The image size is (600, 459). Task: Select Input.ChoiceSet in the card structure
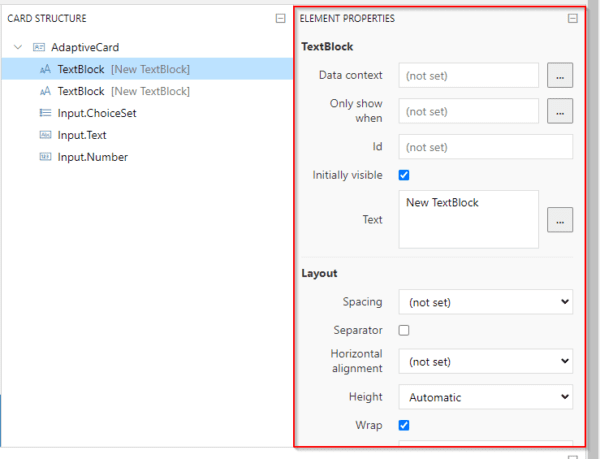pyautogui.click(x=97, y=113)
